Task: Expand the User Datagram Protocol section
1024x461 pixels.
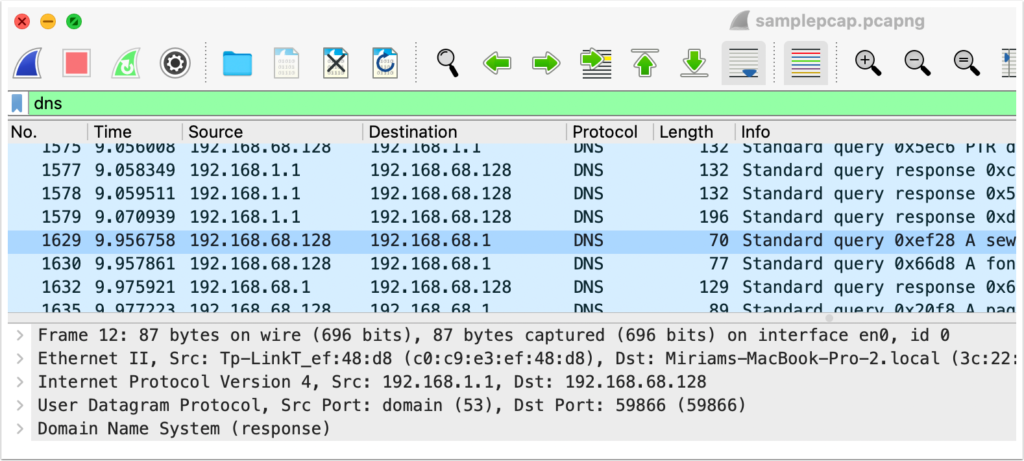Action: [21, 405]
